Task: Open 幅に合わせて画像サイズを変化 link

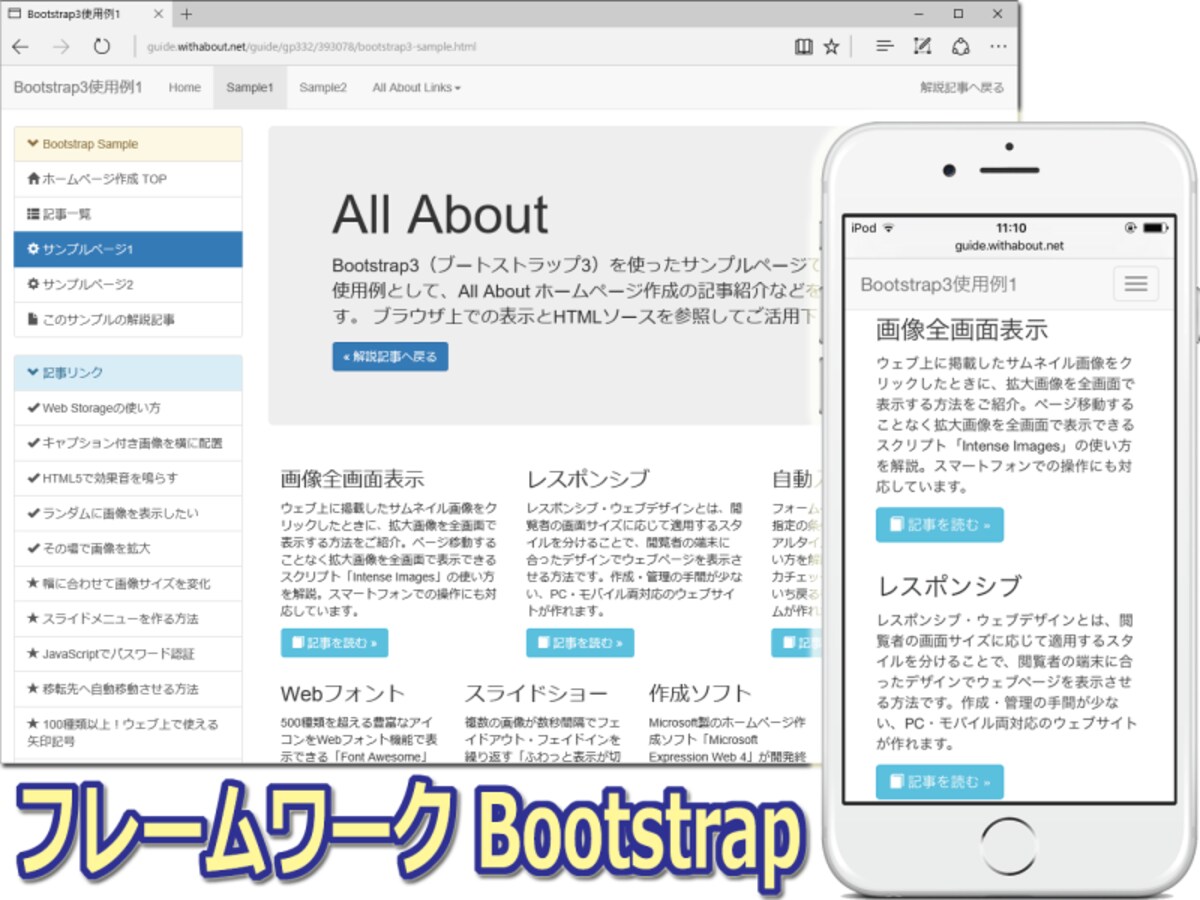Action: coord(128,583)
